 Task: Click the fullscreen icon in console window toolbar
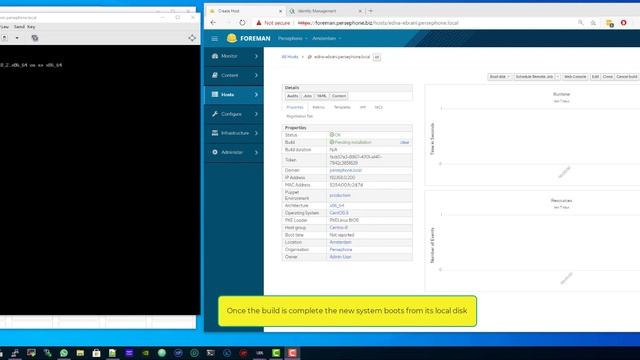point(192,38)
